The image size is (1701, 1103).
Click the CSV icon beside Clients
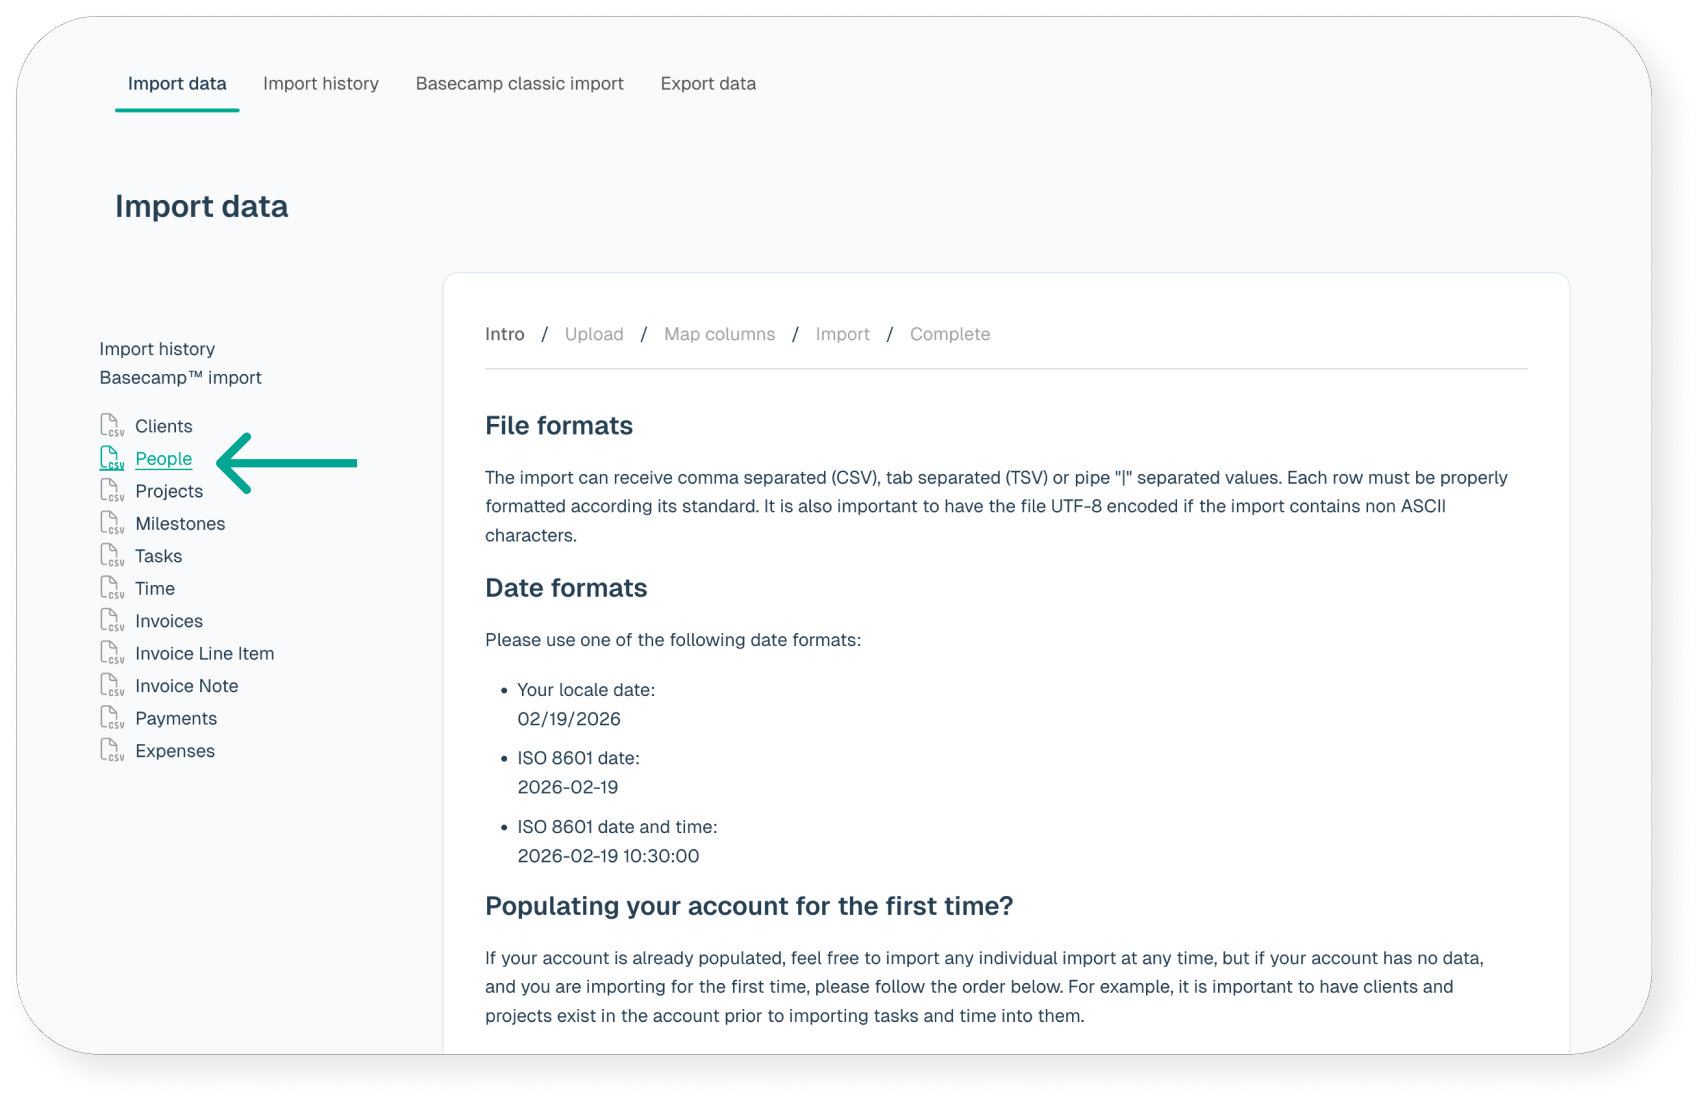pyautogui.click(x=111, y=425)
